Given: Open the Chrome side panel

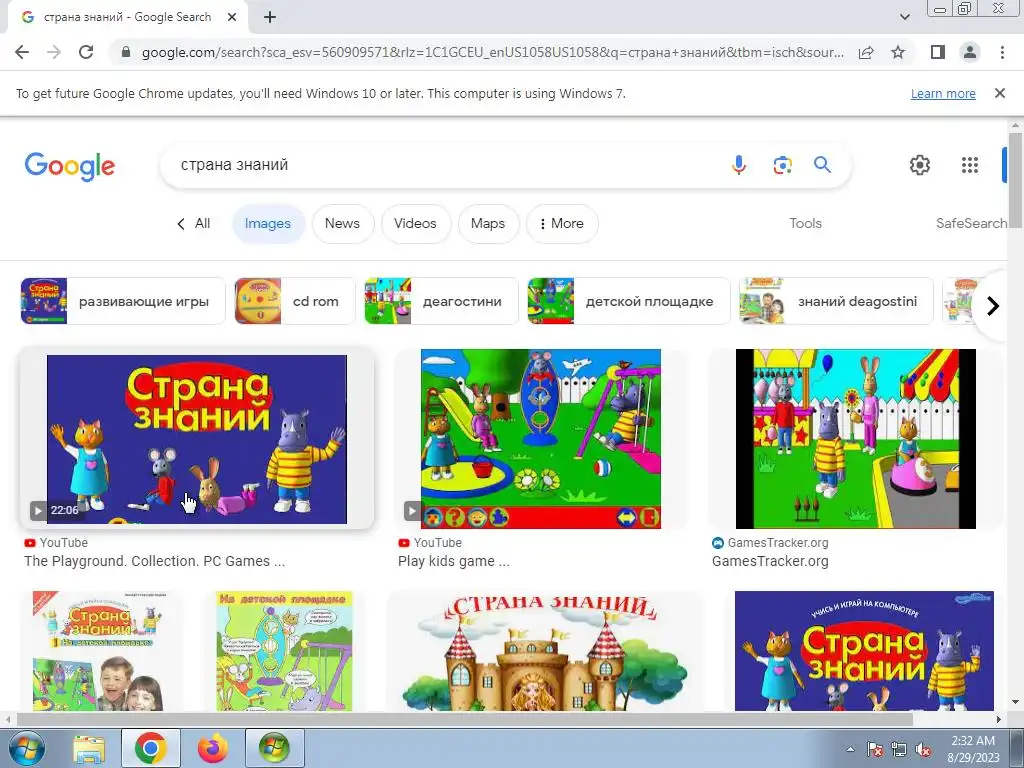Looking at the screenshot, I should click(938, 52).
